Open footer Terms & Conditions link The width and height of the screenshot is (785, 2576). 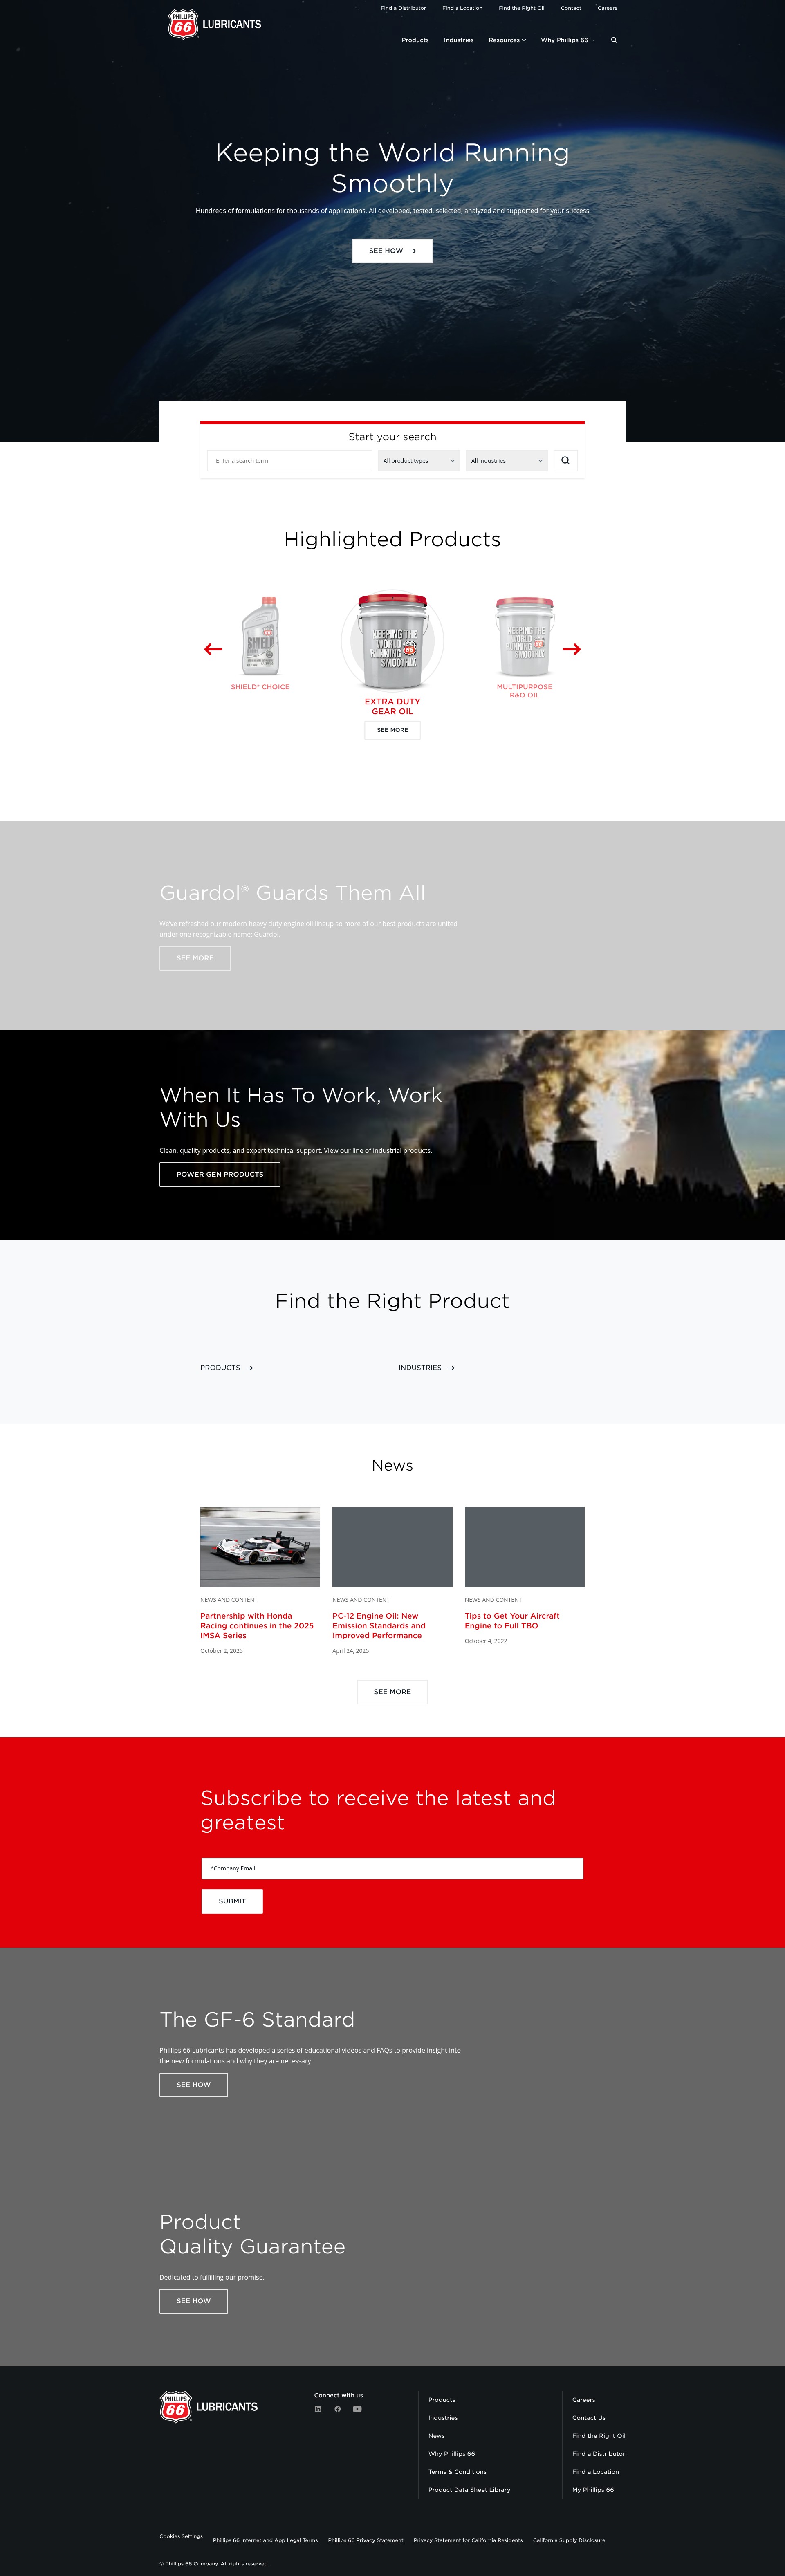click(457, 2472)
